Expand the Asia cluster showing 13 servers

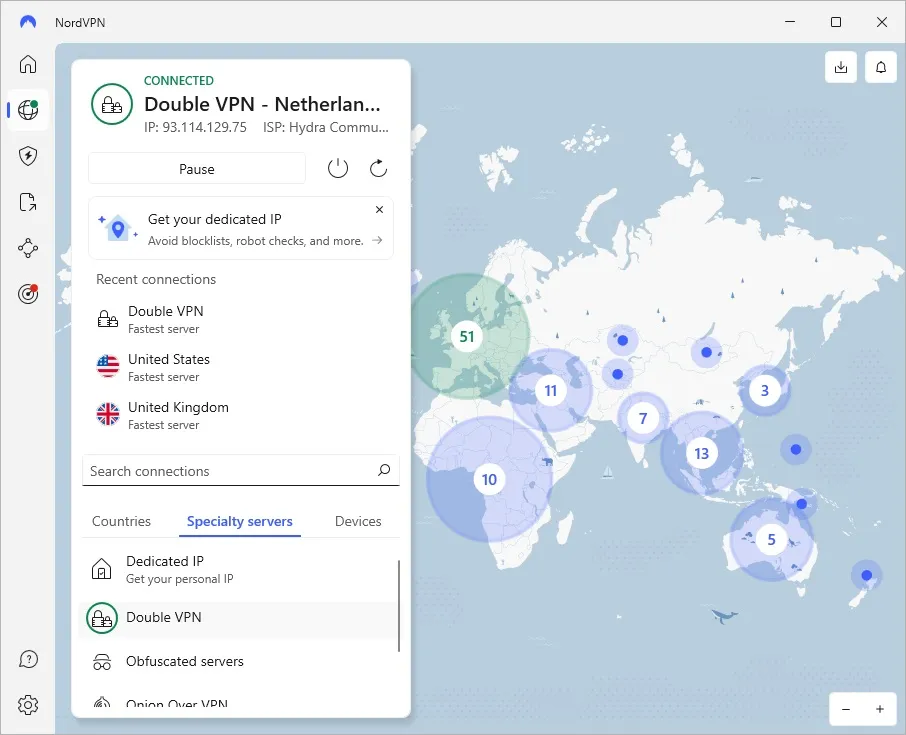701,452
